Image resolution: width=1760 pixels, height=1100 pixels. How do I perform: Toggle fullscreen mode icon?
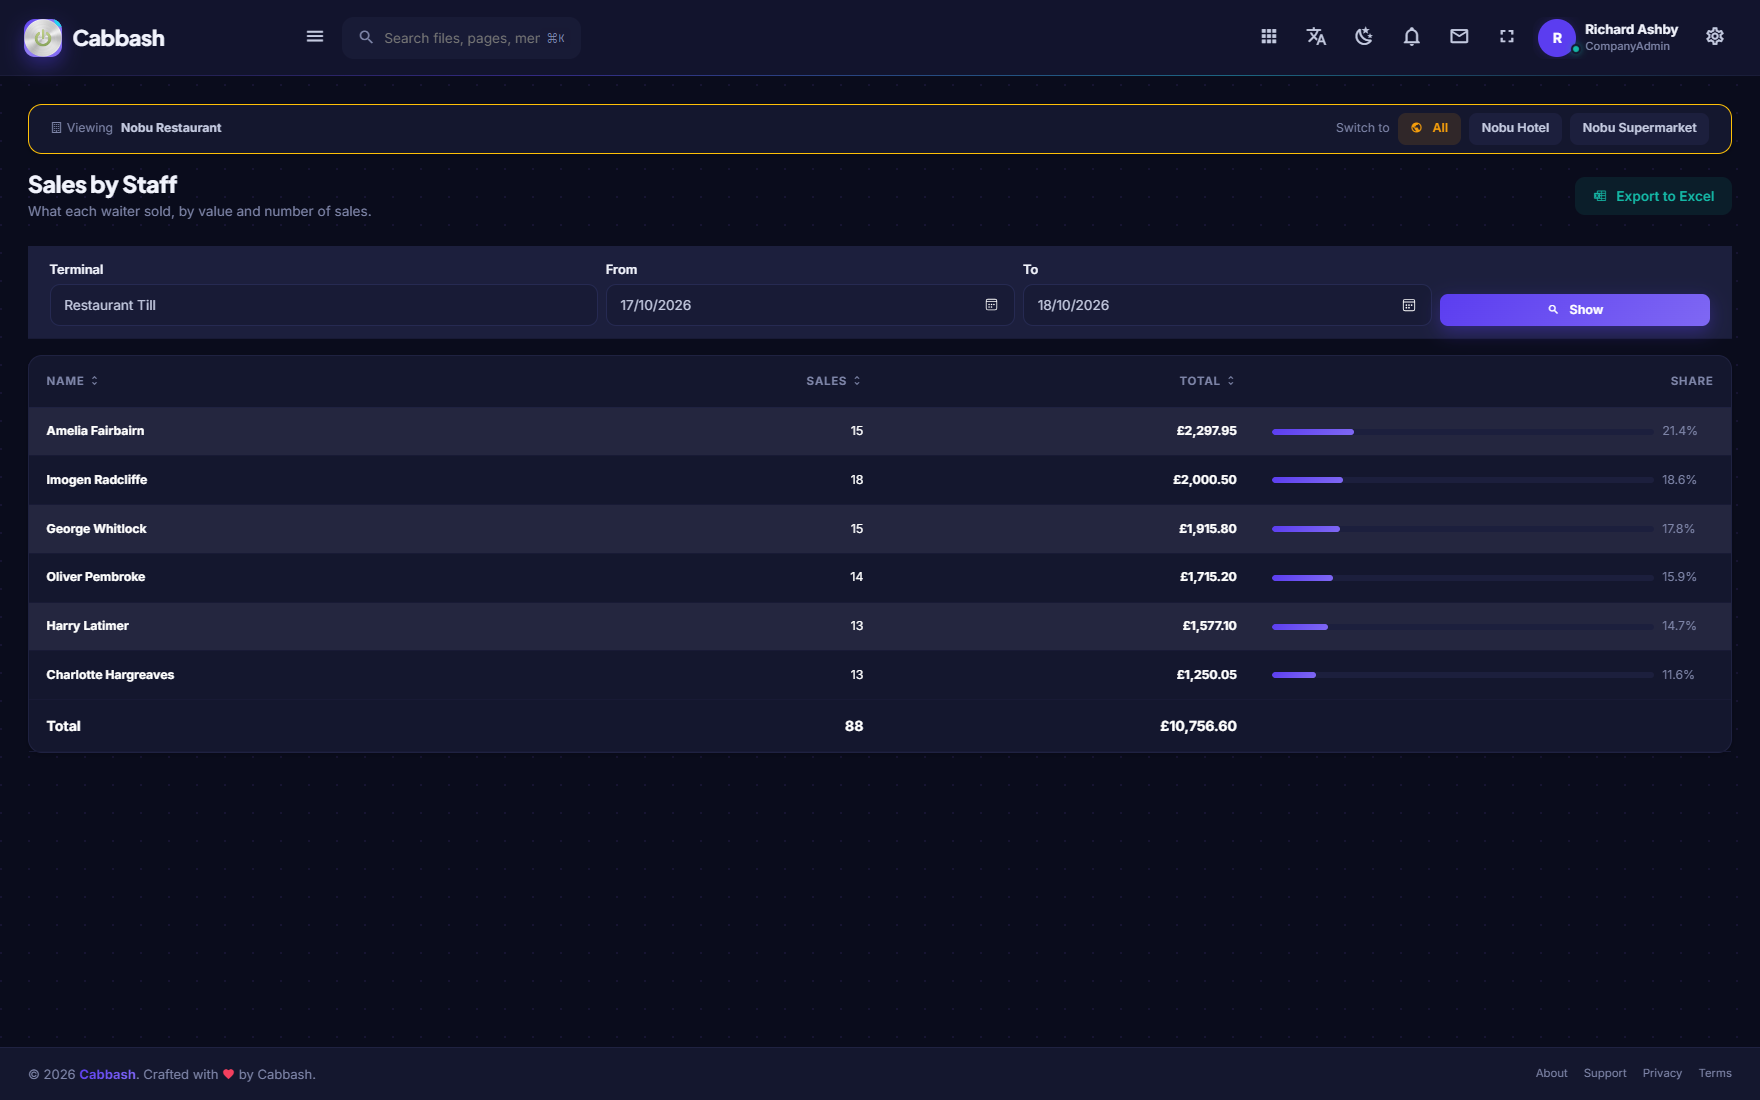[x=1507, y=37]
